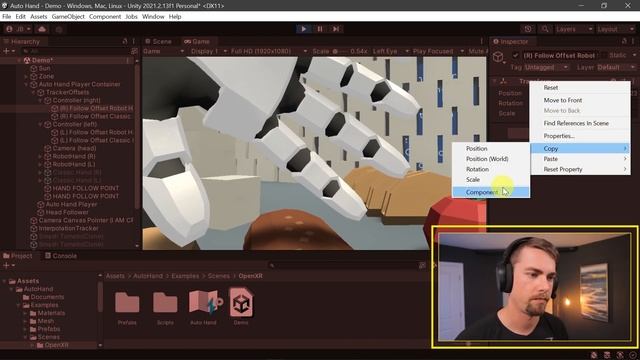Screen dimensions: 640x360
Task: Toggle the GameObject active checkbox in Inspector
Action: (x=516, y=55)
